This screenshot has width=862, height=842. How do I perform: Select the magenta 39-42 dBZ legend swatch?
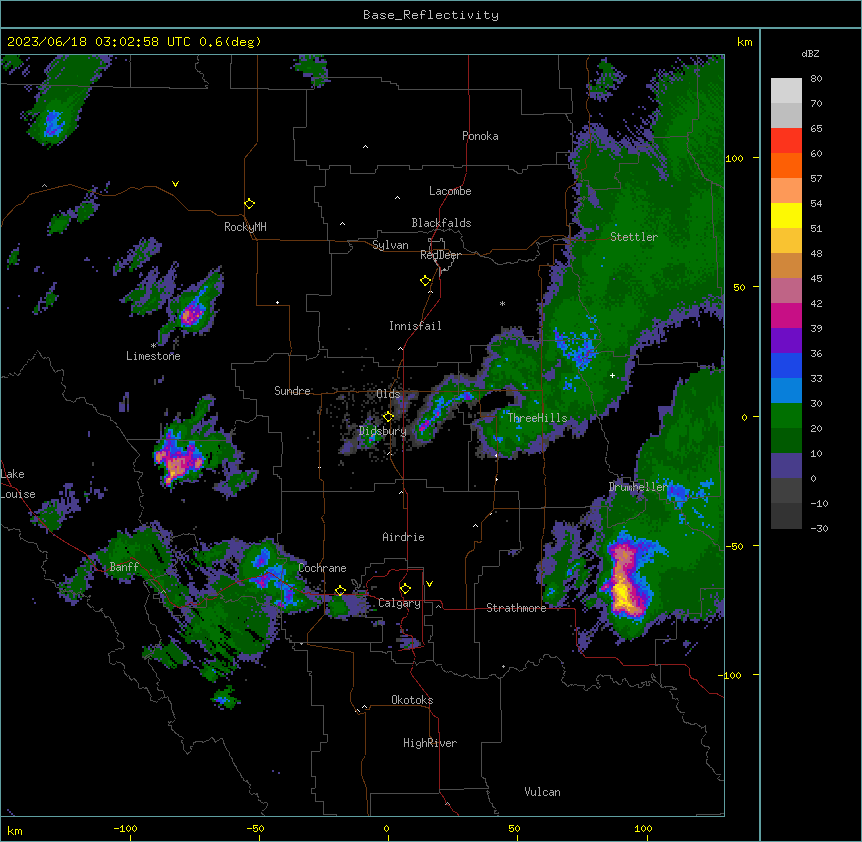786,315
